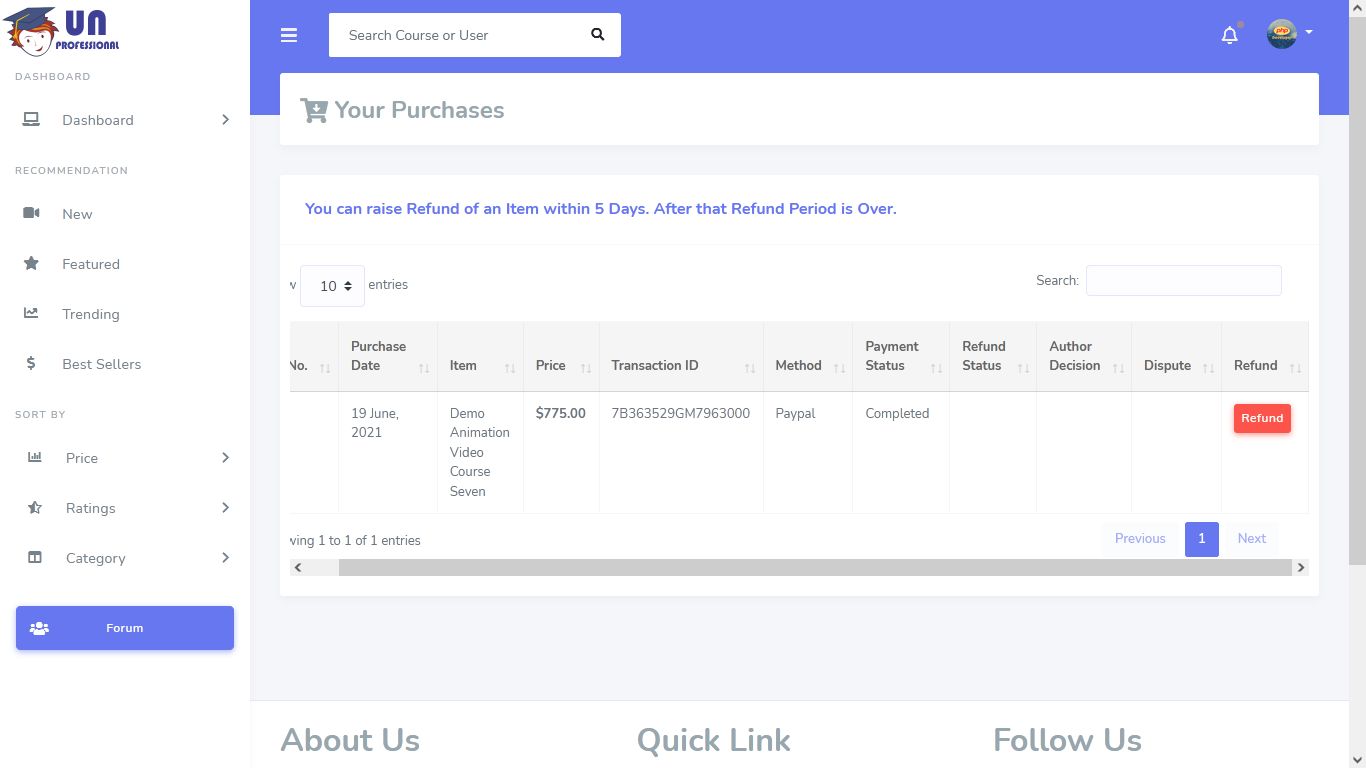The height and width of the screenshot is (768, 1366).
Task: Open the Forum button
Action: (x=125, y=628)
